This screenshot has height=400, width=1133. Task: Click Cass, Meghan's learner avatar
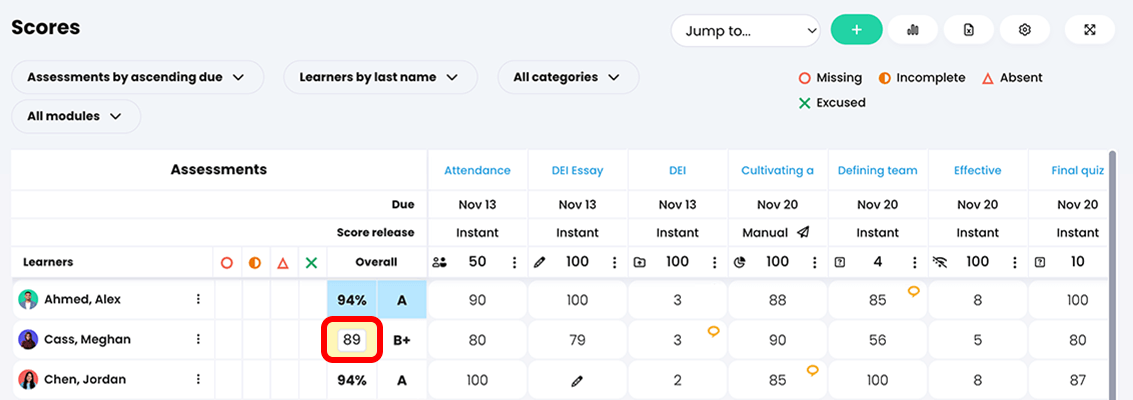pyautogui.click(x=28, y=340)
